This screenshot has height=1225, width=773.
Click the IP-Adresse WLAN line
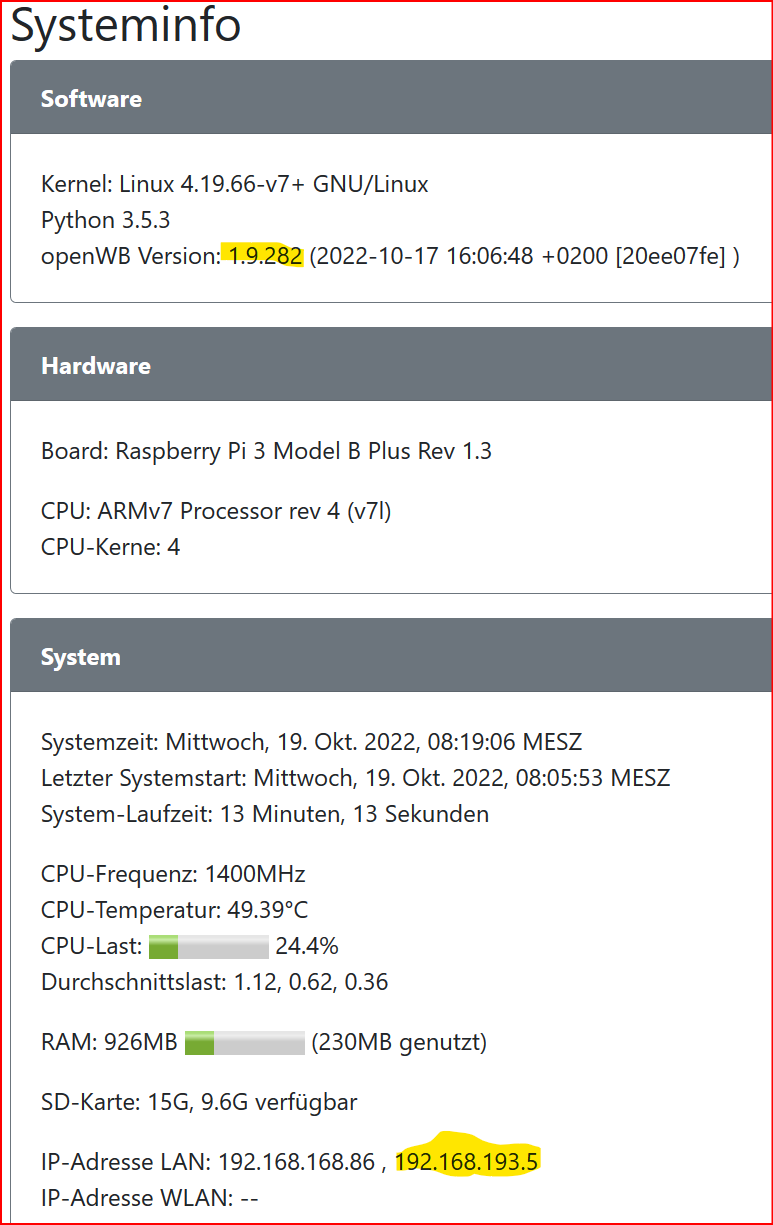pos(150,1197)
